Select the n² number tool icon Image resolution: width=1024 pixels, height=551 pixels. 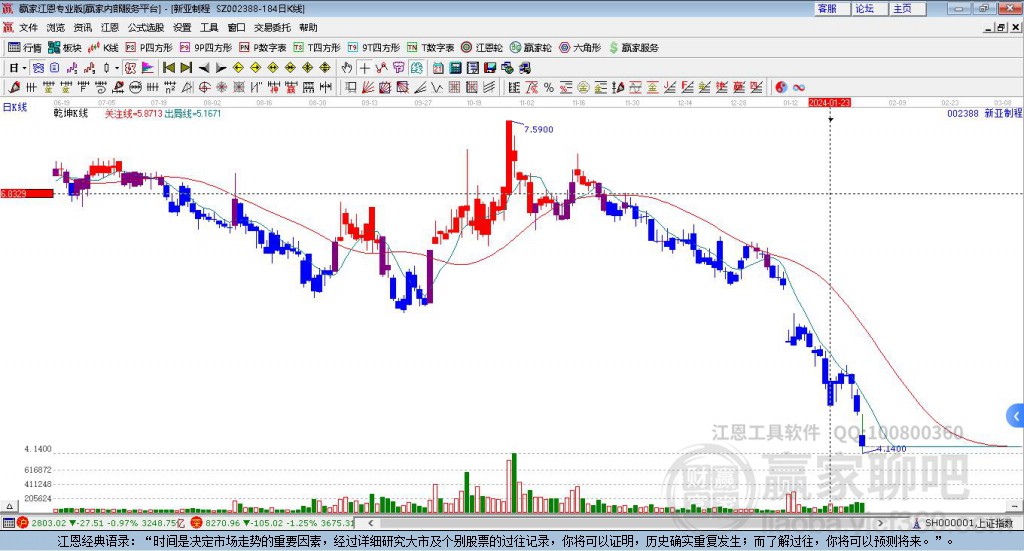[x=170, y=87]
